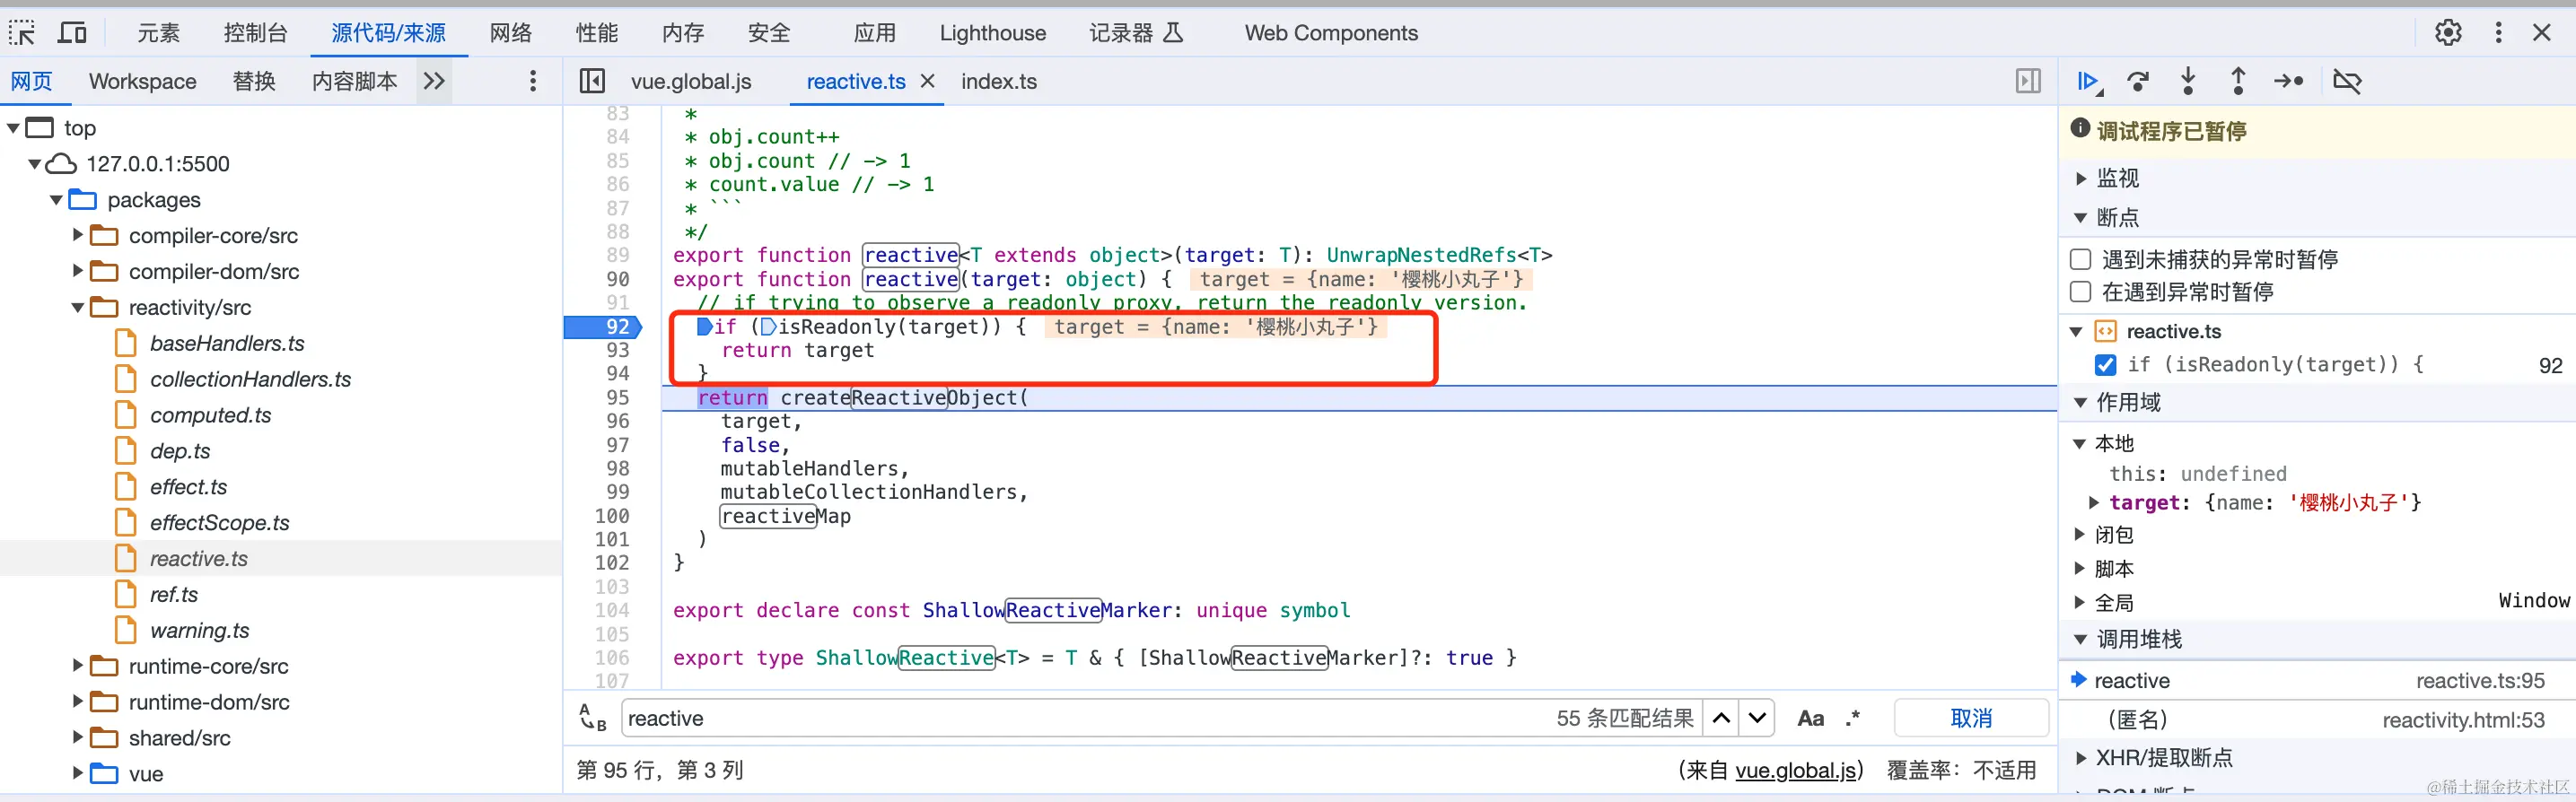The height and width of the screenshot is (802, 2576).
Task: Hide the debugger sidebar toggle icon
Action: pyautogui.click(x=2028, y=81)
